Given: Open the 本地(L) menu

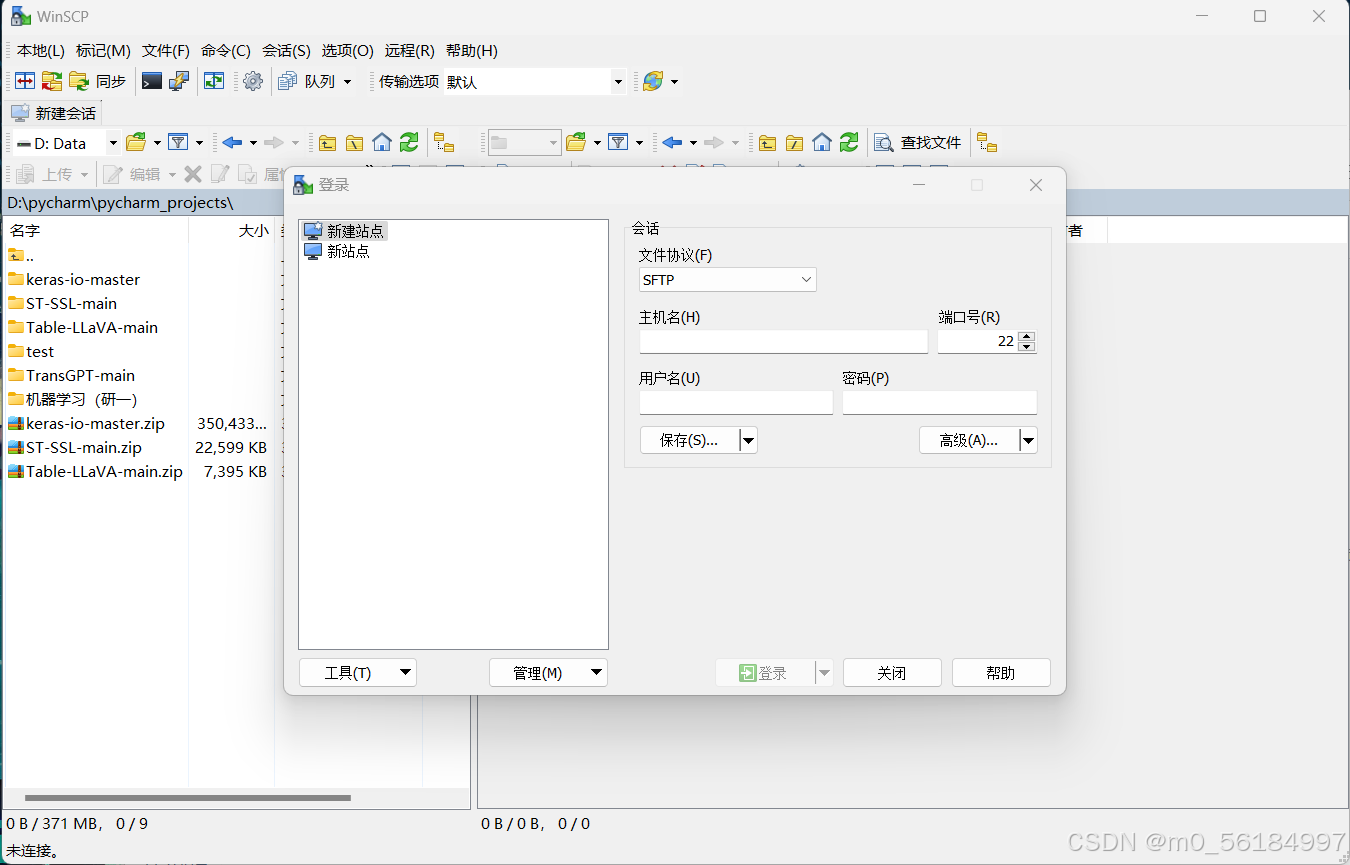Looking at the screenshot, I should click(x=40, y=51).
